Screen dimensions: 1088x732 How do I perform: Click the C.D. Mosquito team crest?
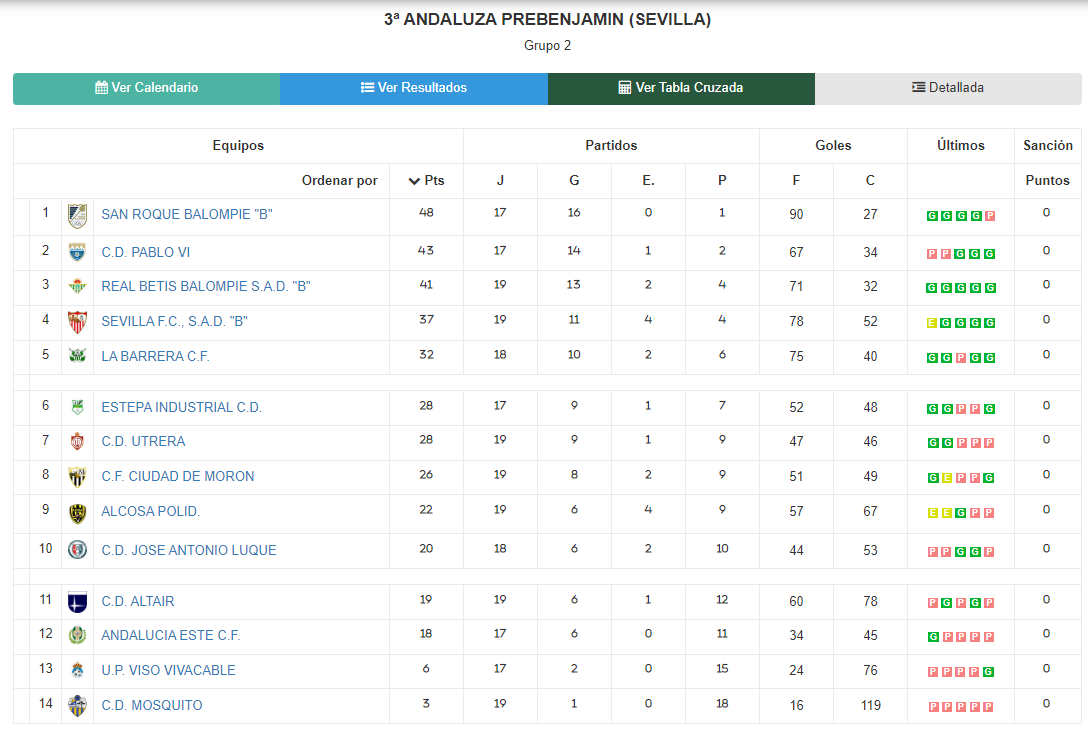pyautogui.click(x=77, y=706)
